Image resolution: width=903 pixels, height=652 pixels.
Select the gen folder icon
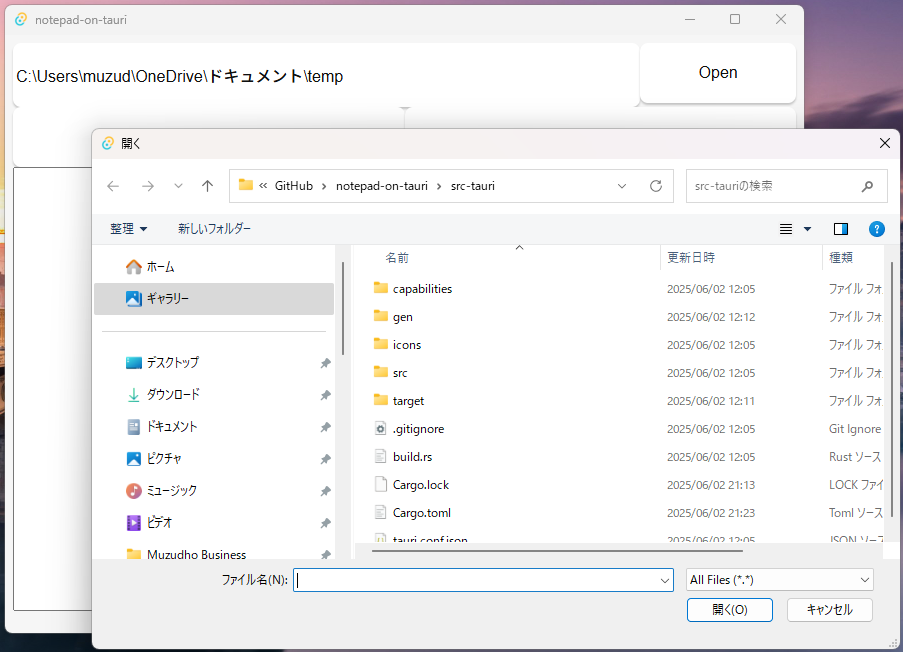tap(380, 316)
